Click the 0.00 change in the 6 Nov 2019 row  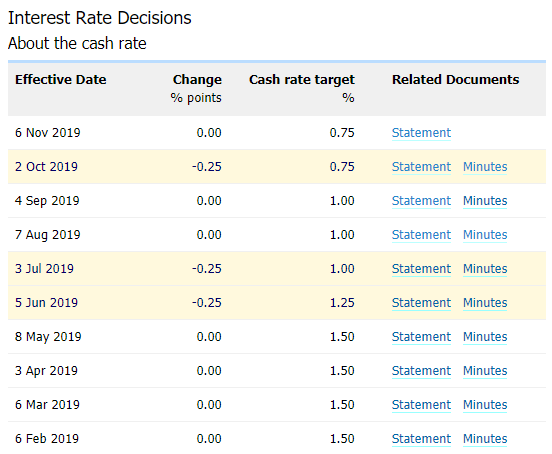point(209,133)
